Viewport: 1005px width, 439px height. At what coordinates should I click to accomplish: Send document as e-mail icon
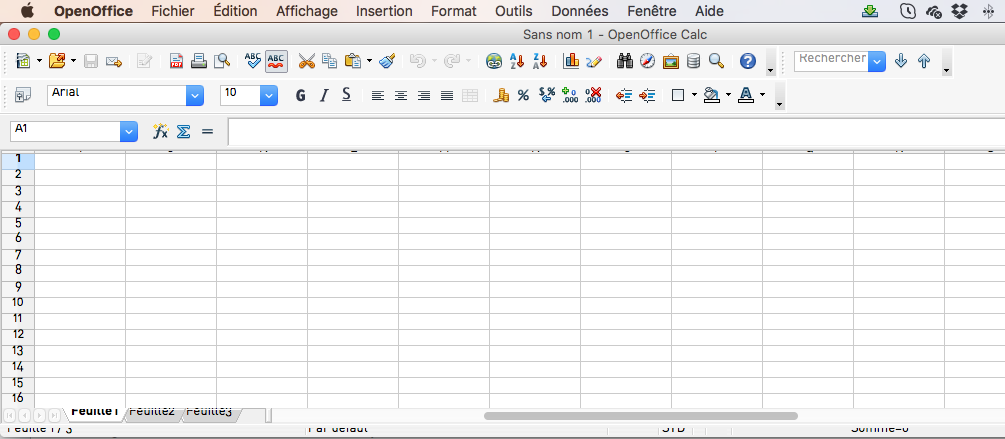pyautogui.click(x=114, y=62)
